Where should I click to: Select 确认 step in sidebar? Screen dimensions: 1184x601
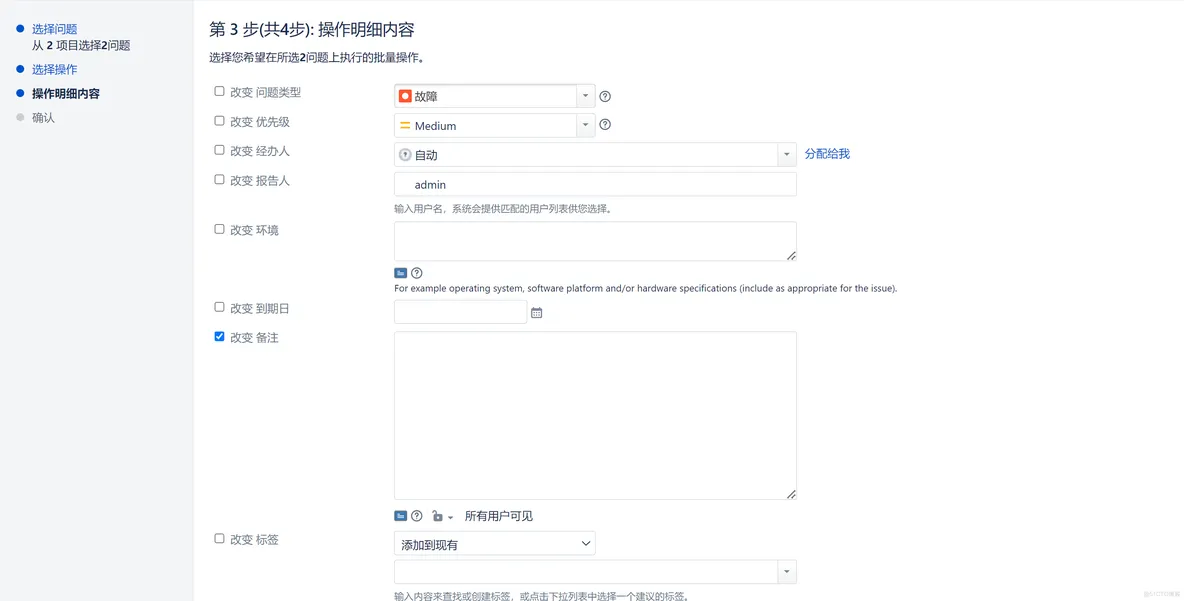tap(43, 118)
